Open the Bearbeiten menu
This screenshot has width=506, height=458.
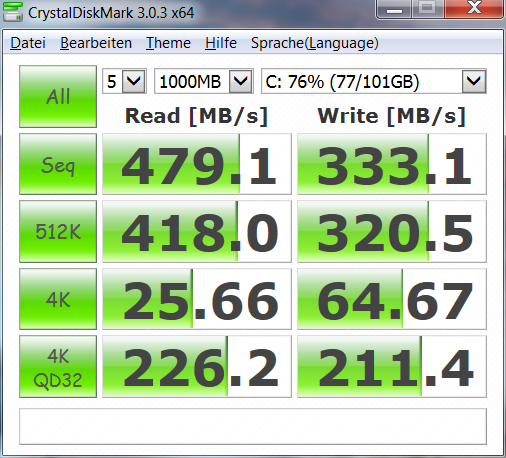(x=96, y=43)
